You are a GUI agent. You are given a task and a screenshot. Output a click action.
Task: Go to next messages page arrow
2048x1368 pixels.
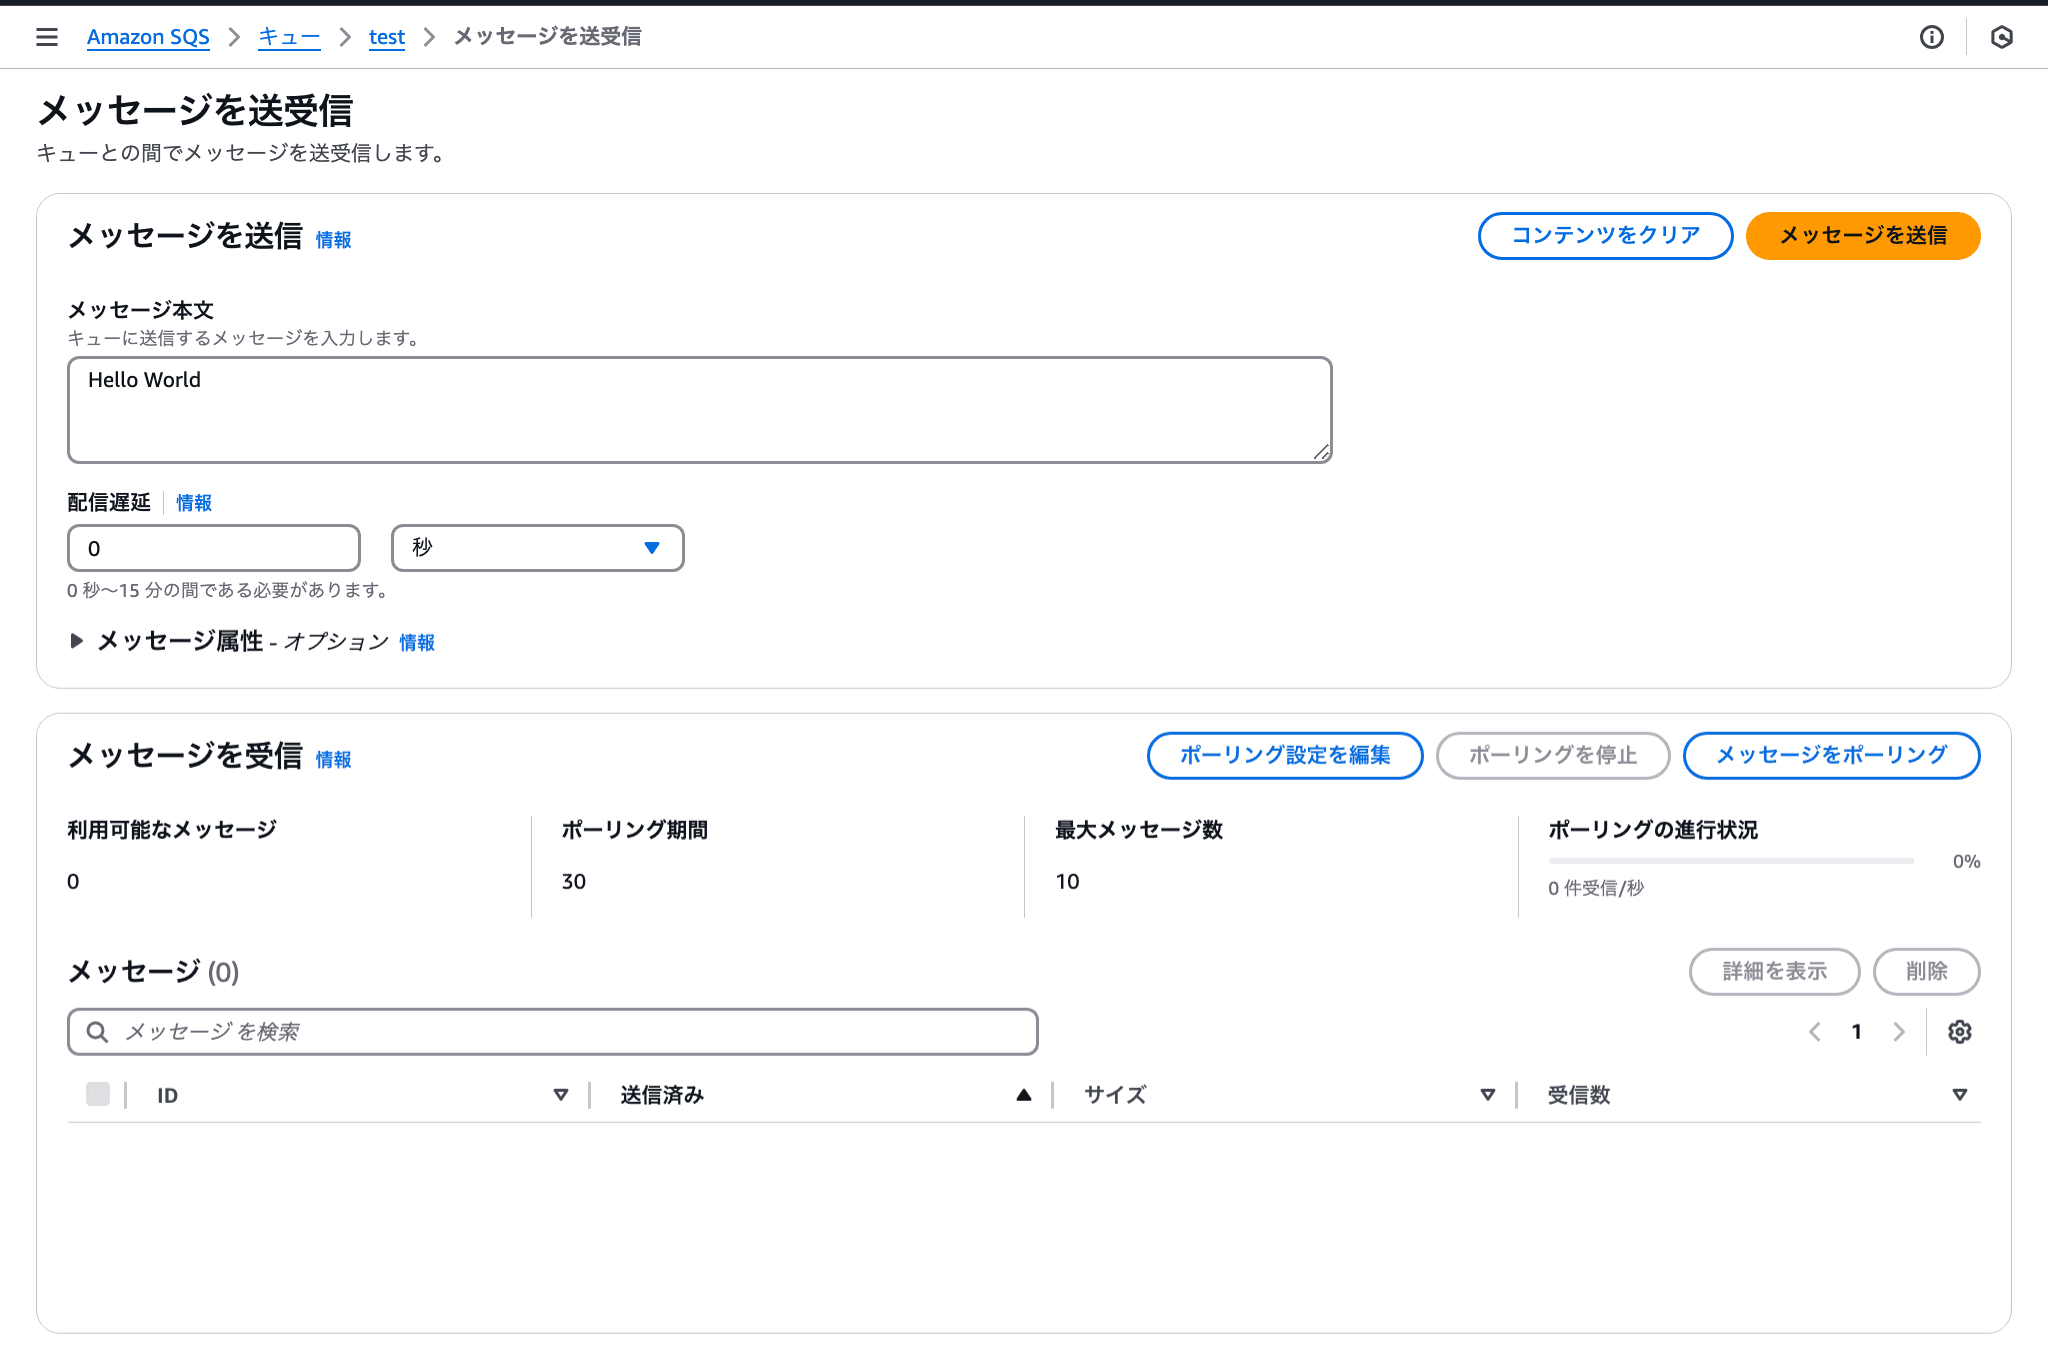[1898, 1032]
